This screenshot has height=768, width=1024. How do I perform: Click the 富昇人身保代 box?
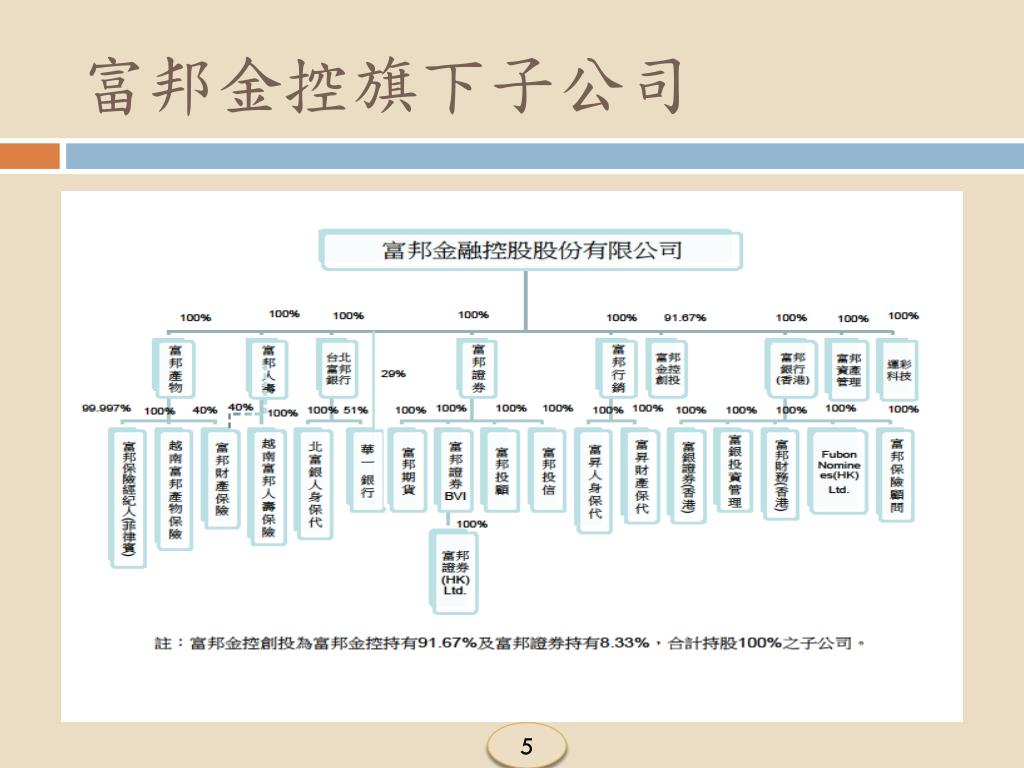(x=594, y=481)
